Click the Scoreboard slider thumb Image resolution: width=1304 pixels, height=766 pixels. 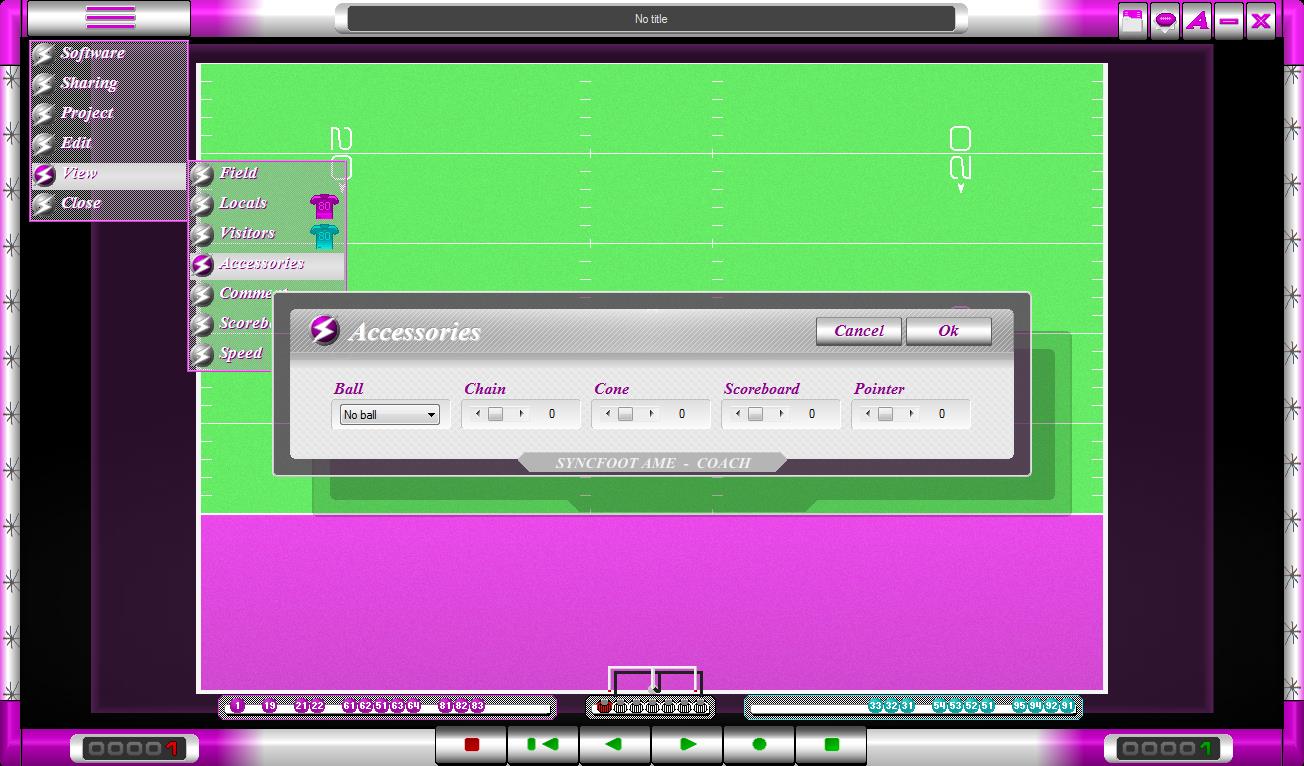pyautogui.click(x=755, y=414)
